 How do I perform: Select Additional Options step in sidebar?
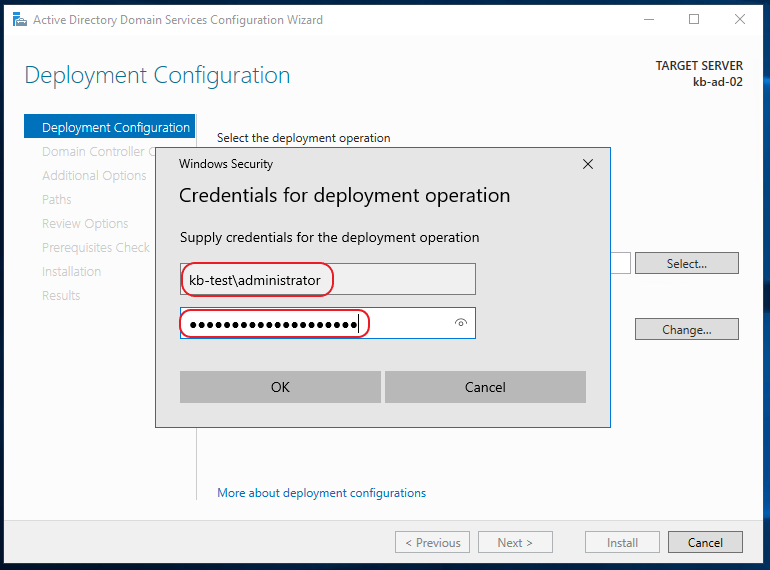click(94, 175)
